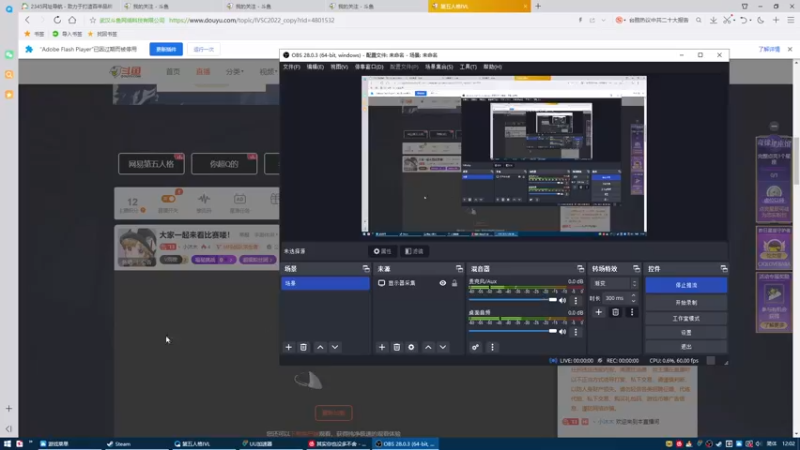Viewport: 800px width, 450px height.
Task: Float the Sources dock via its title icon
Action: tap(459, 268)
